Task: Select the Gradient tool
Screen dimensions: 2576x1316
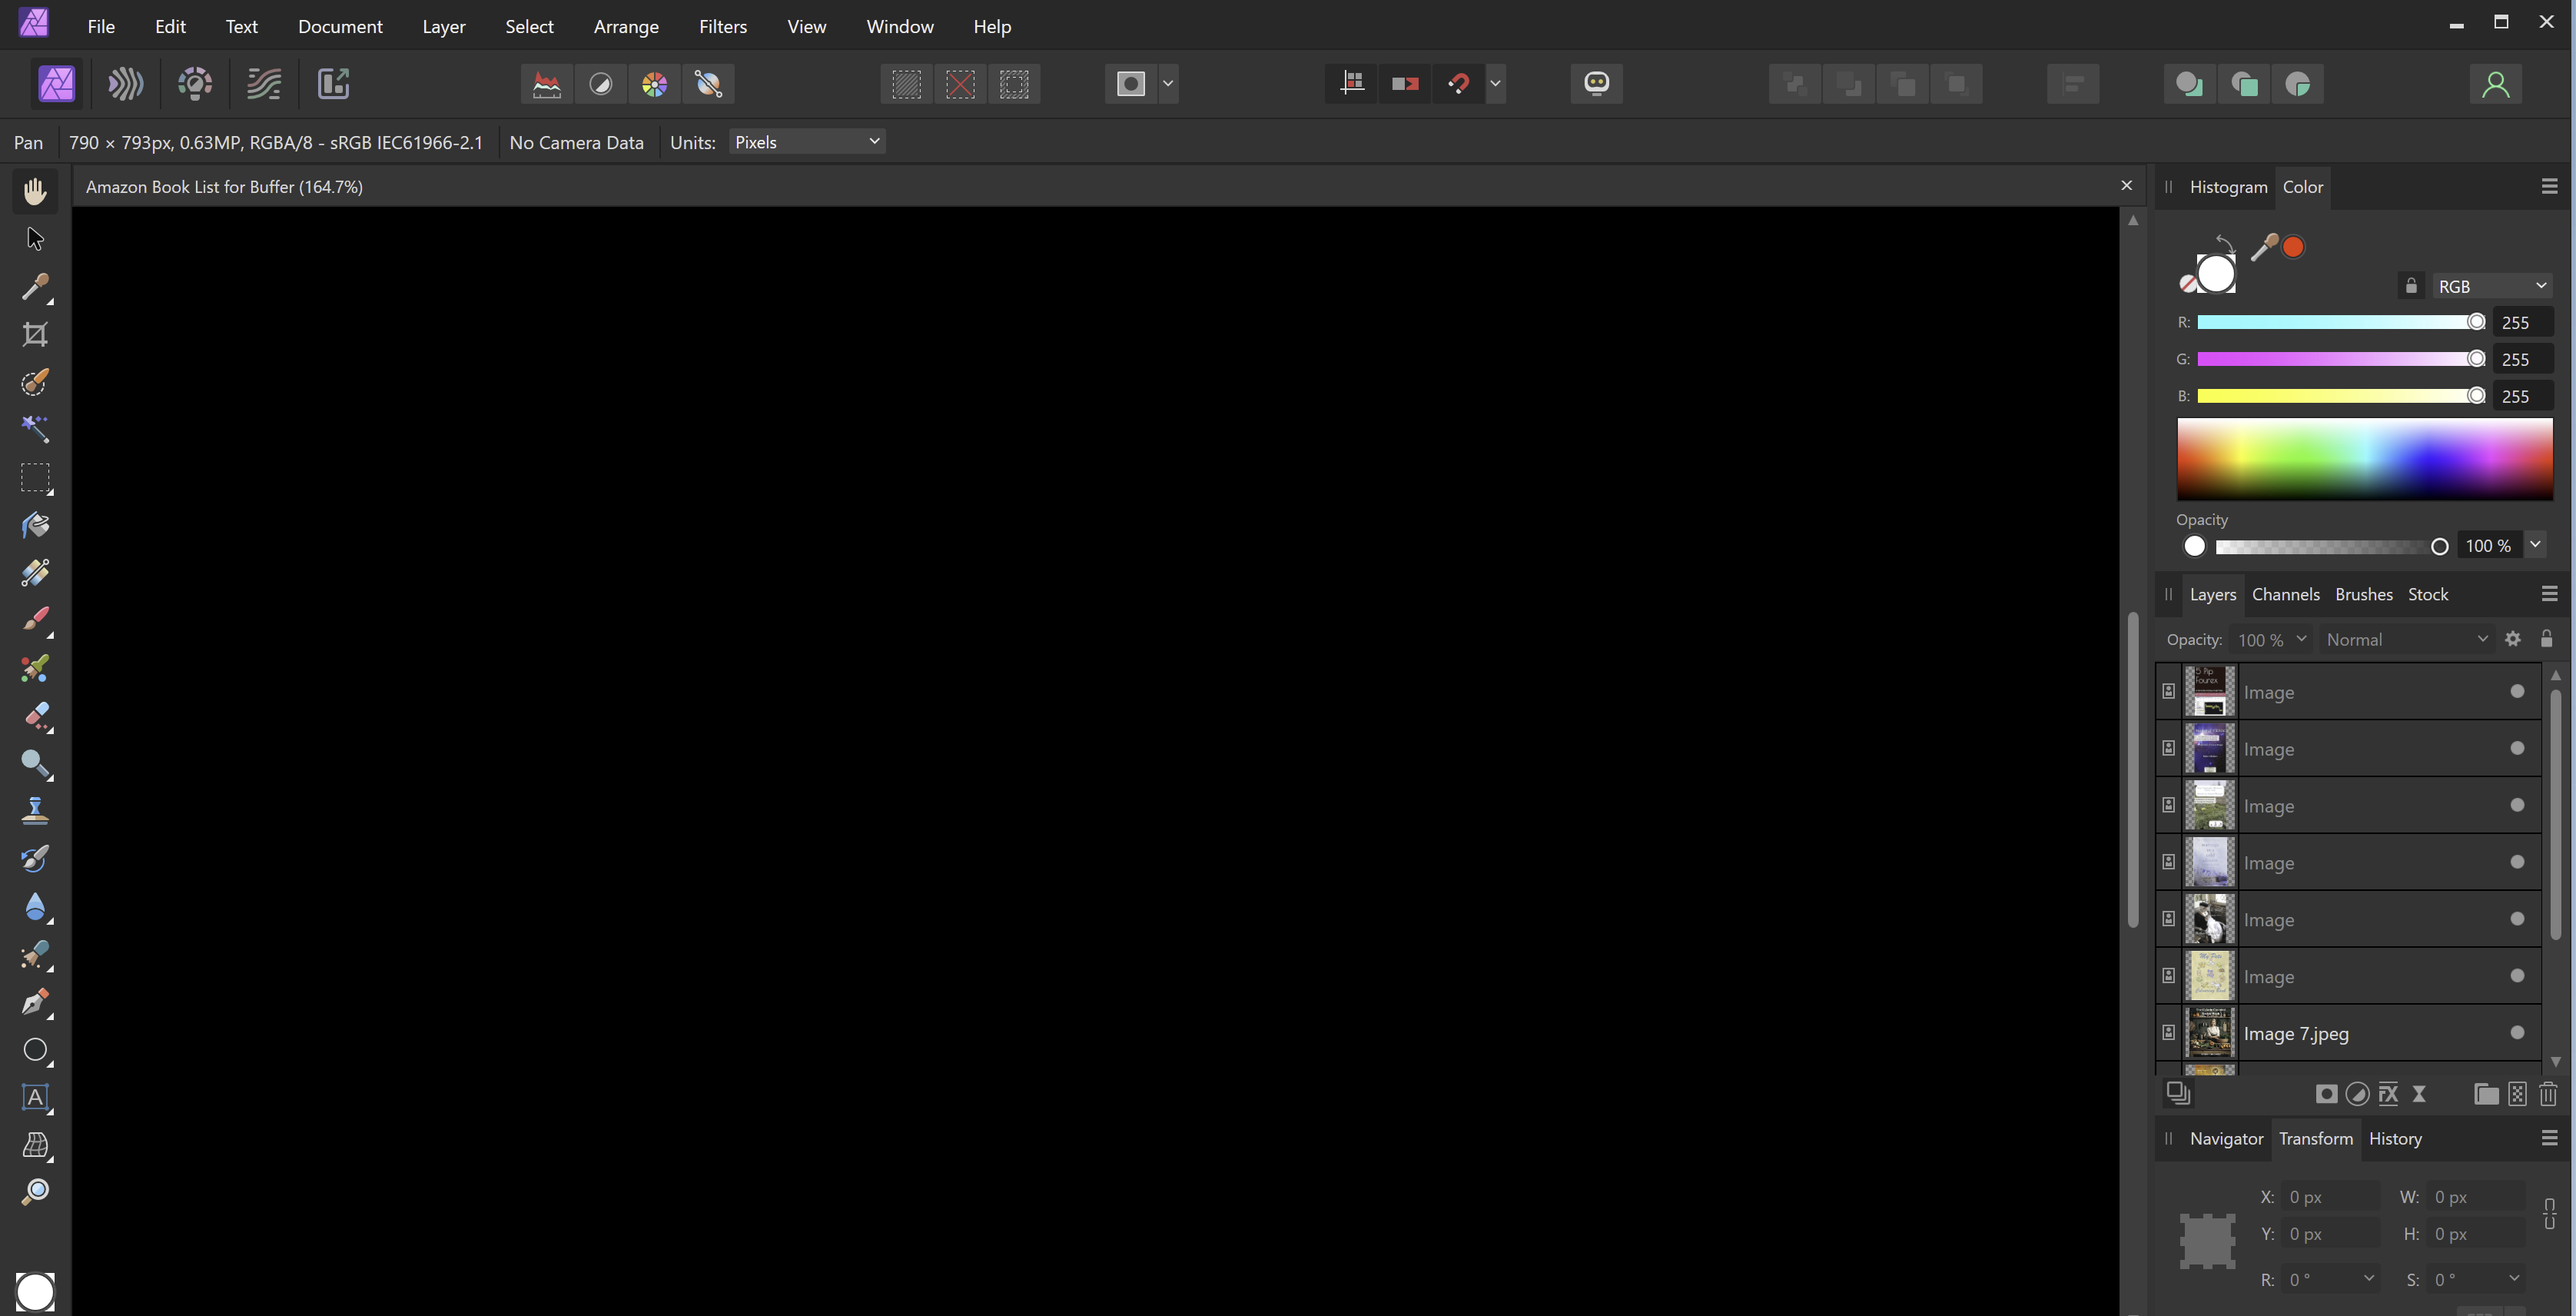Action: pos(35,572)
